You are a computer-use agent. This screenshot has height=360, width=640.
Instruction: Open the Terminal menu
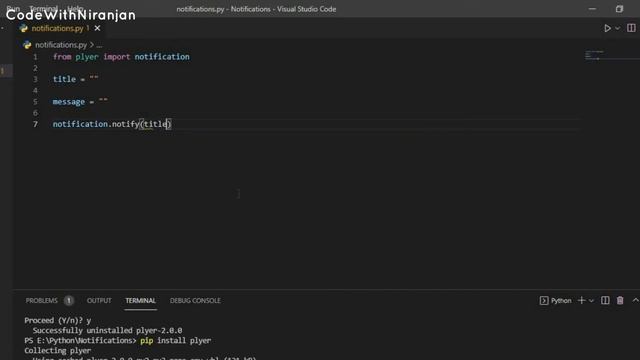point(42,8)
